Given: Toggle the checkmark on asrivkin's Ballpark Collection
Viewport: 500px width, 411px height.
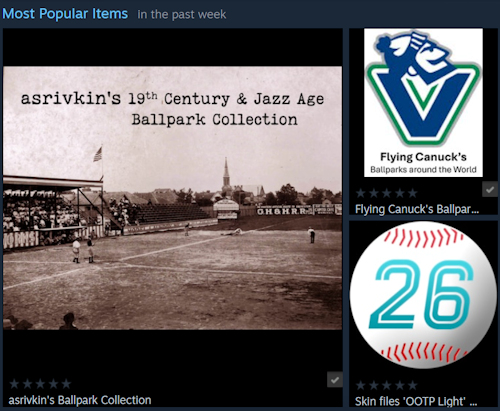Looking at the screenshot, I should (x=335, y=380).
